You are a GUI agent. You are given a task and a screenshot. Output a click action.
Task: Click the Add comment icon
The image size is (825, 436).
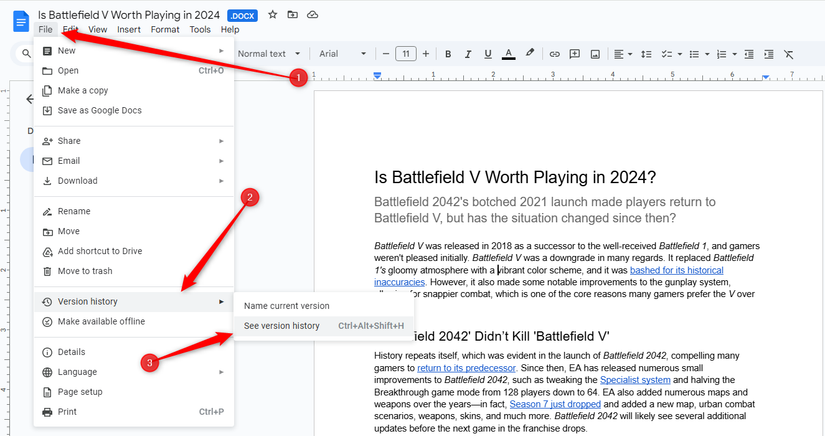(575, 54)
